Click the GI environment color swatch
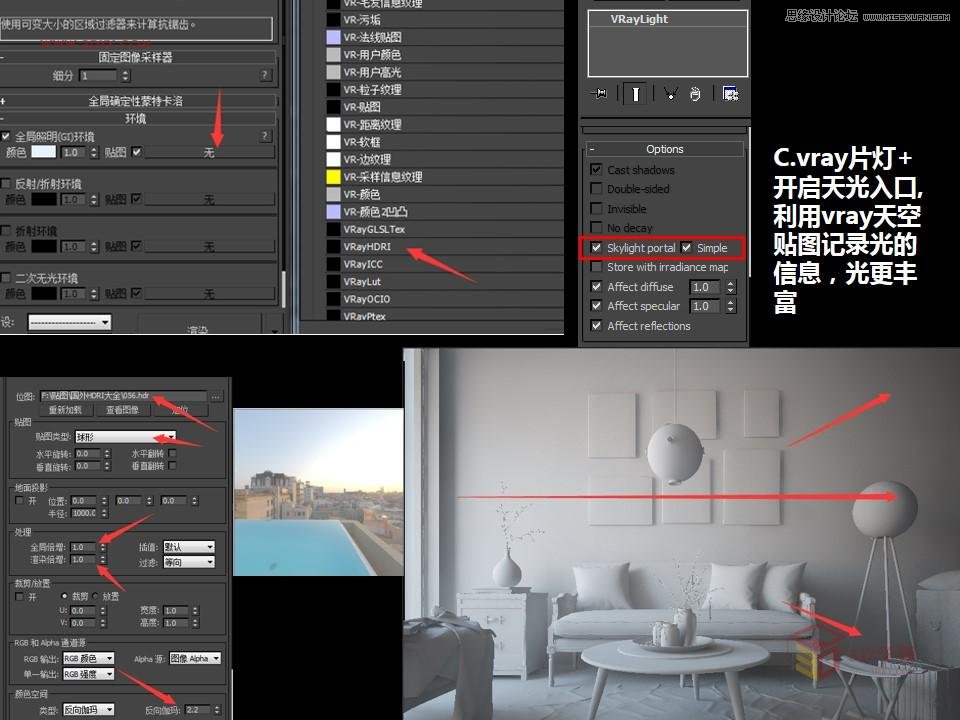This screenshot has height=720, width=960. (43, 153)
